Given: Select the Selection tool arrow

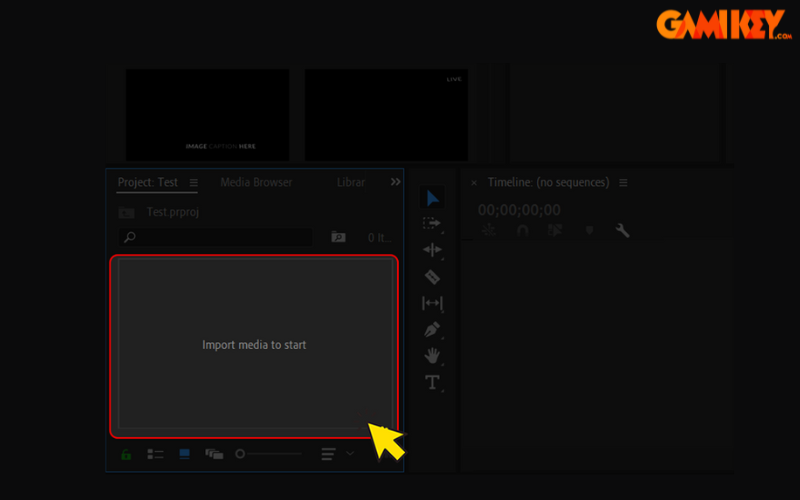Looking at the screenshot, I should (432, 198).
